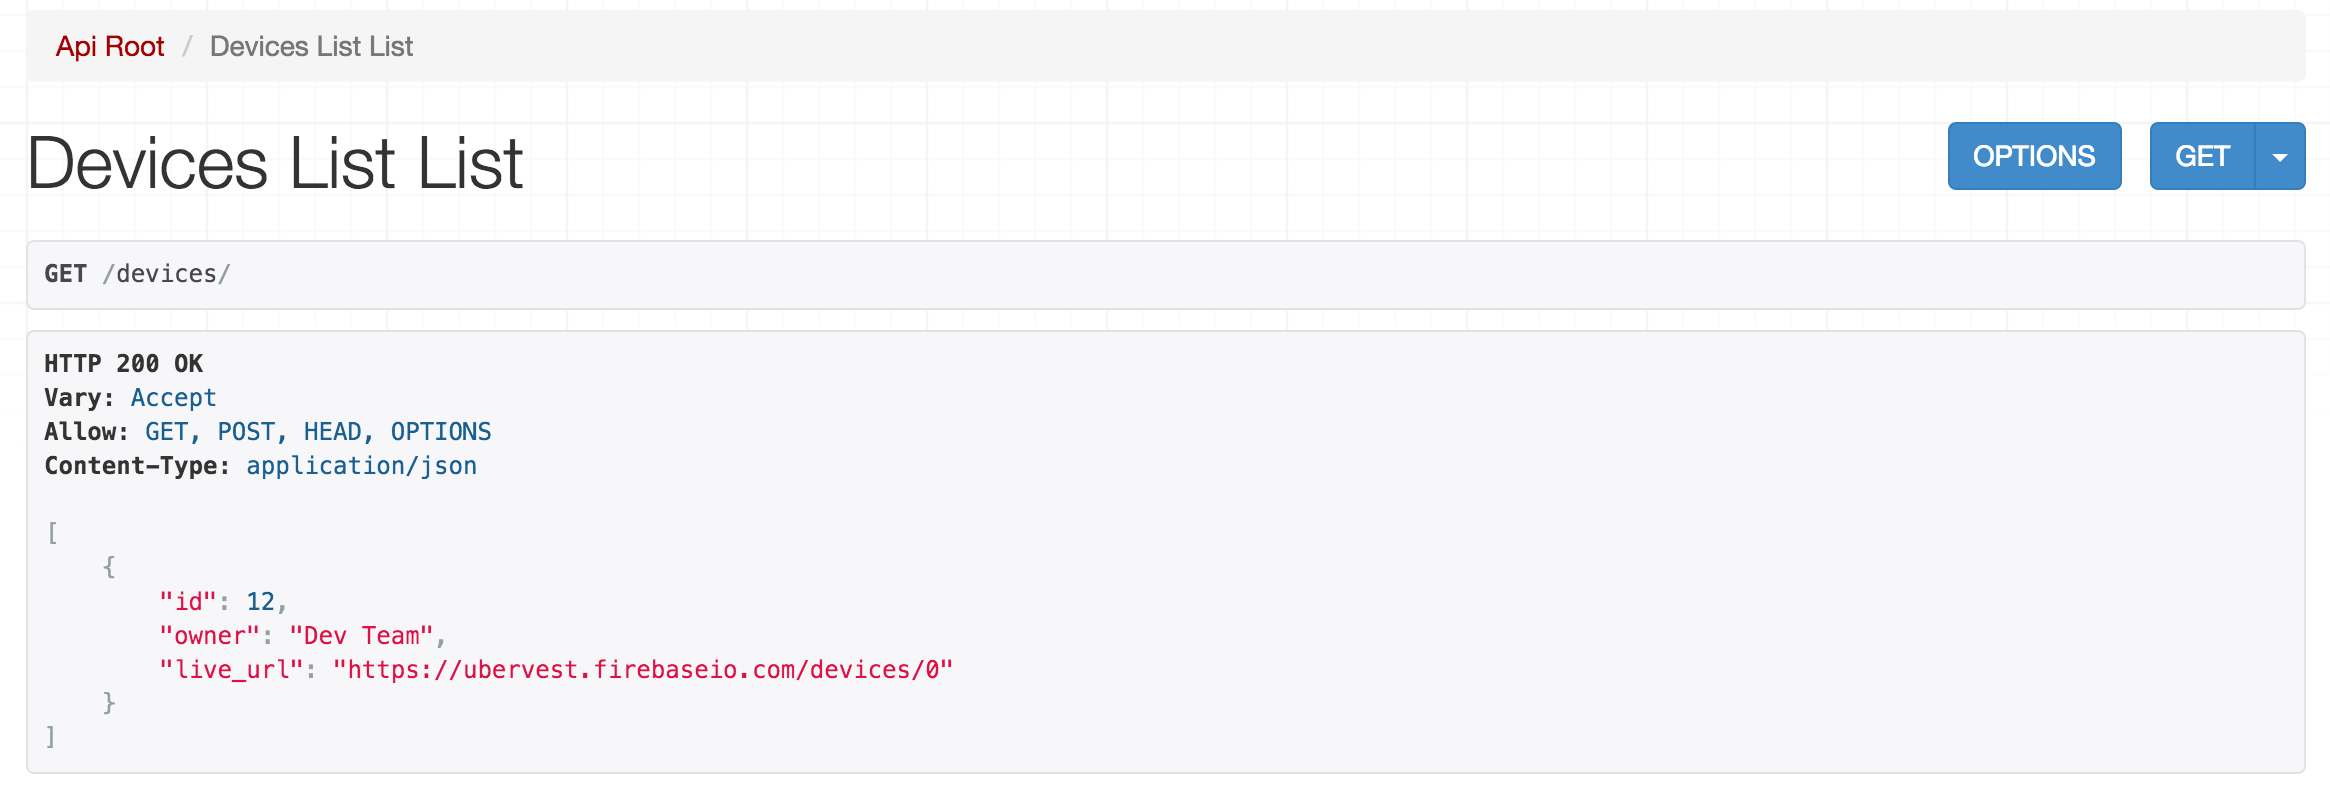
Task: Open the ubervest.firebaseio.com live_url link
Action: [x=643, y=670]
